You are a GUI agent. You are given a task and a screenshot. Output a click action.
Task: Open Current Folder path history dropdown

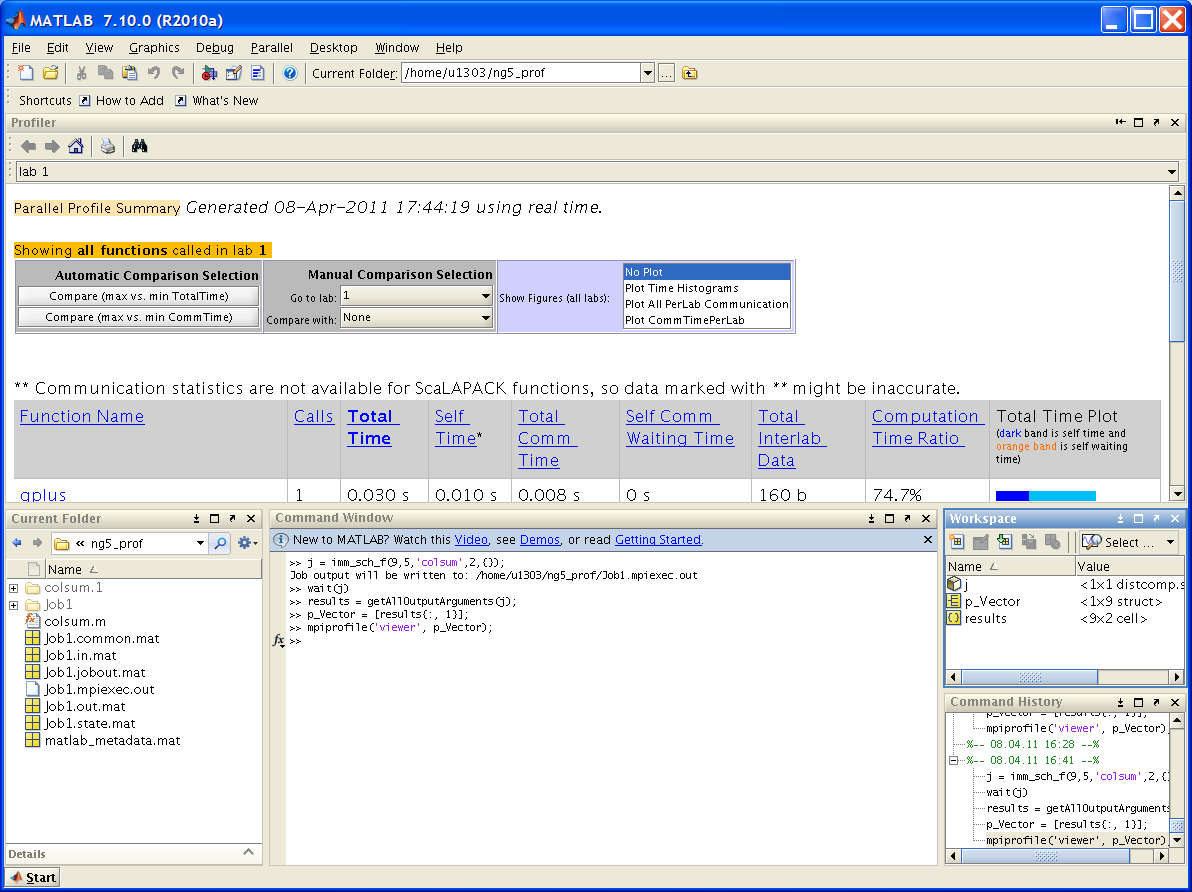(x=648, y=73)
